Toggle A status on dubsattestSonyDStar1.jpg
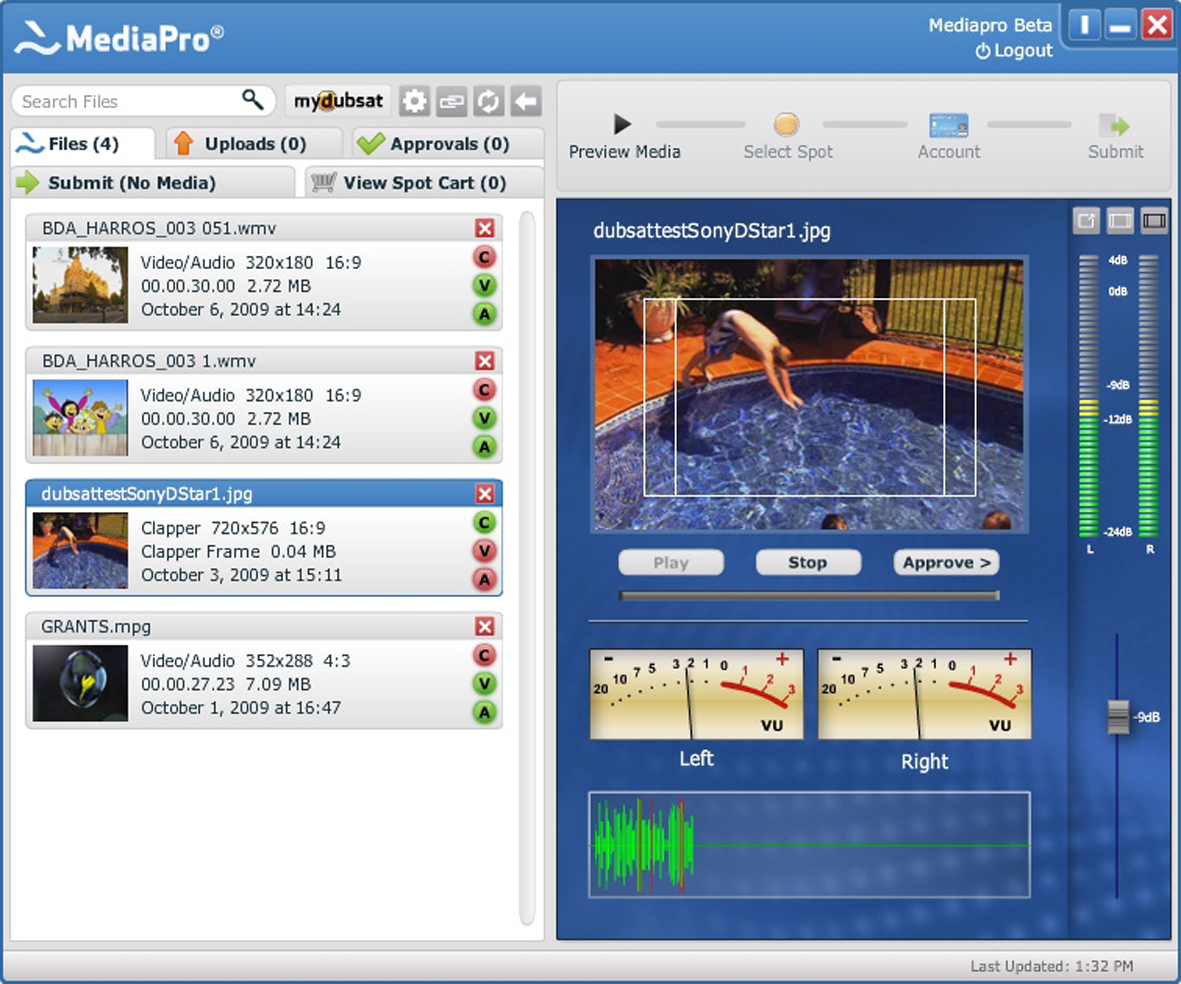The height and width of the screenshot is (984, 1181). (x=485, y=579)
